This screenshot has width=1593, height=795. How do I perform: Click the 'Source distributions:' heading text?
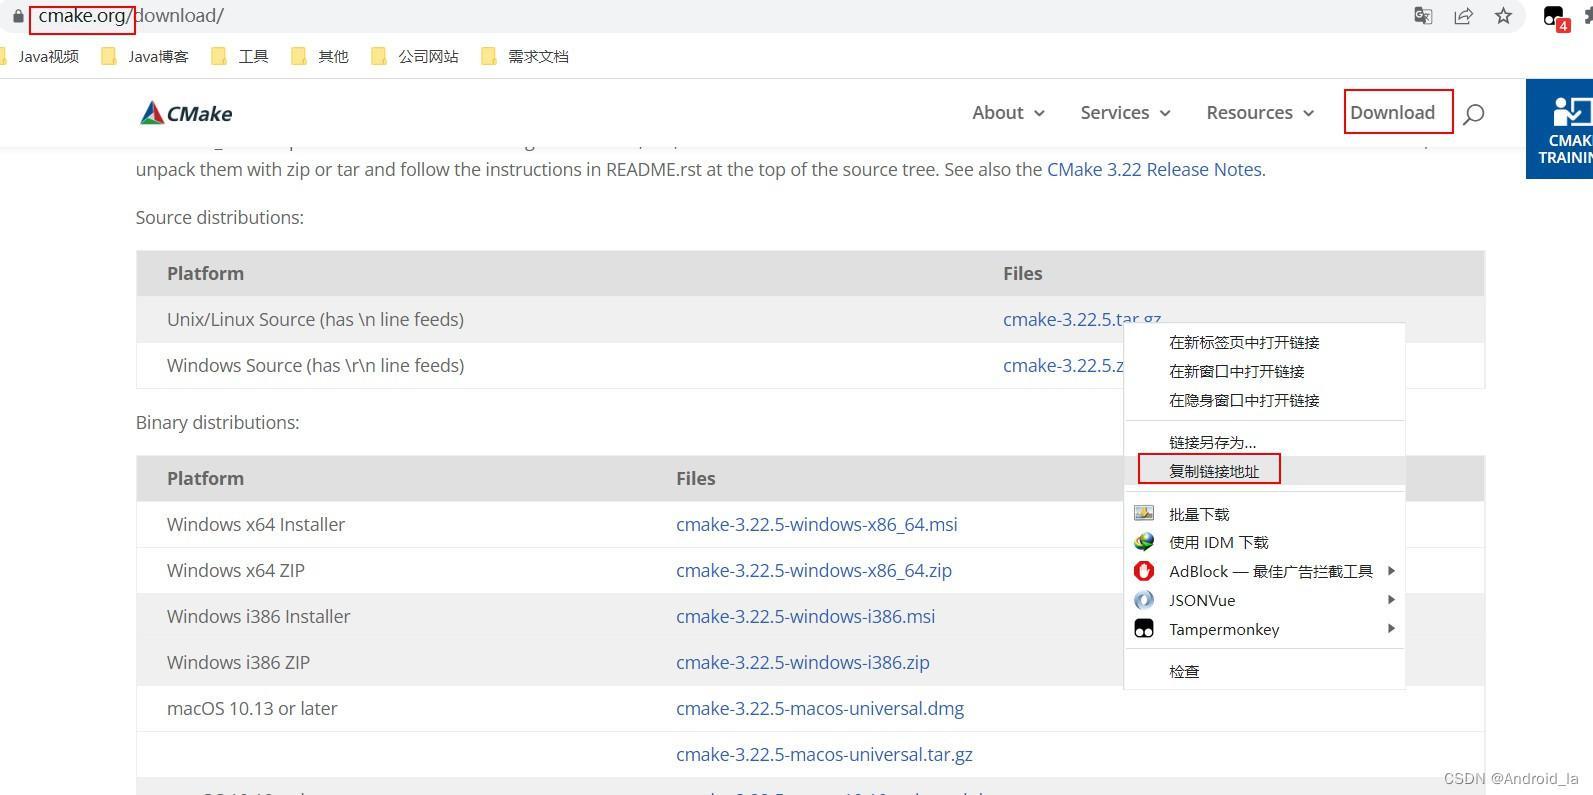tap(220, 217)
